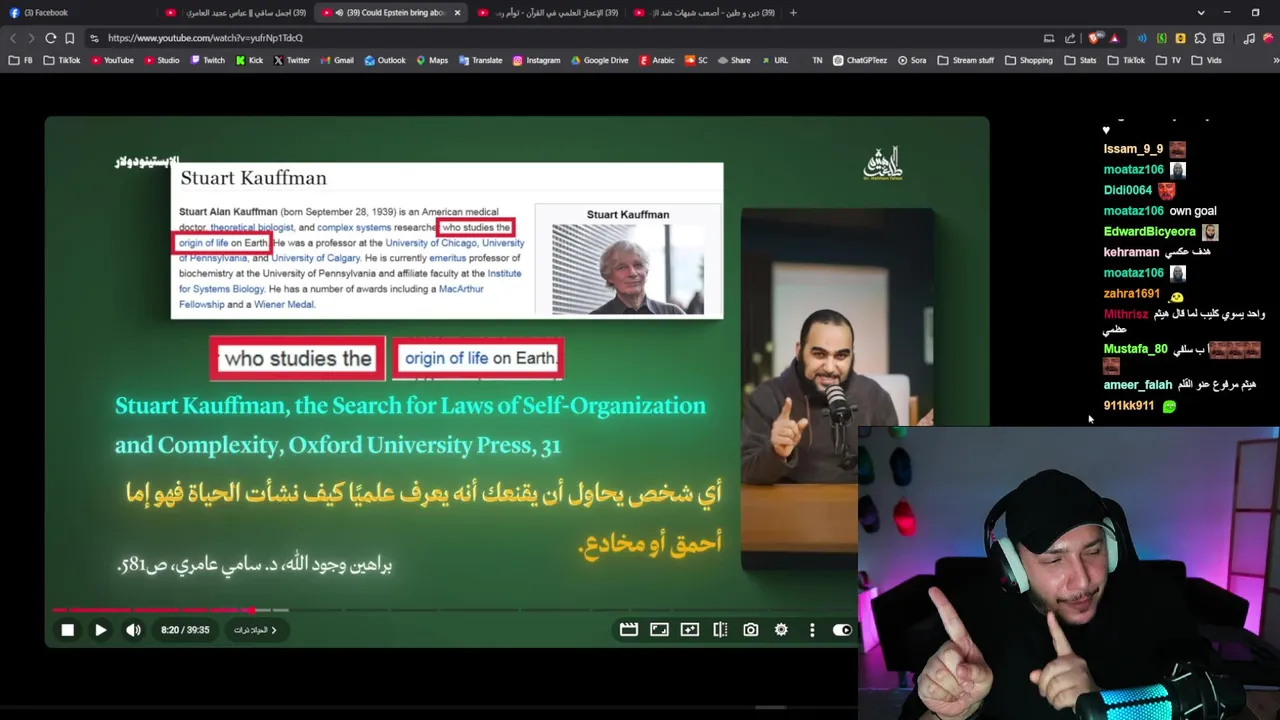Image resolution: width=1280 pixels, height=720 pixels.
Task: Open the Outlook bookmark
Action: click(385, 60)
